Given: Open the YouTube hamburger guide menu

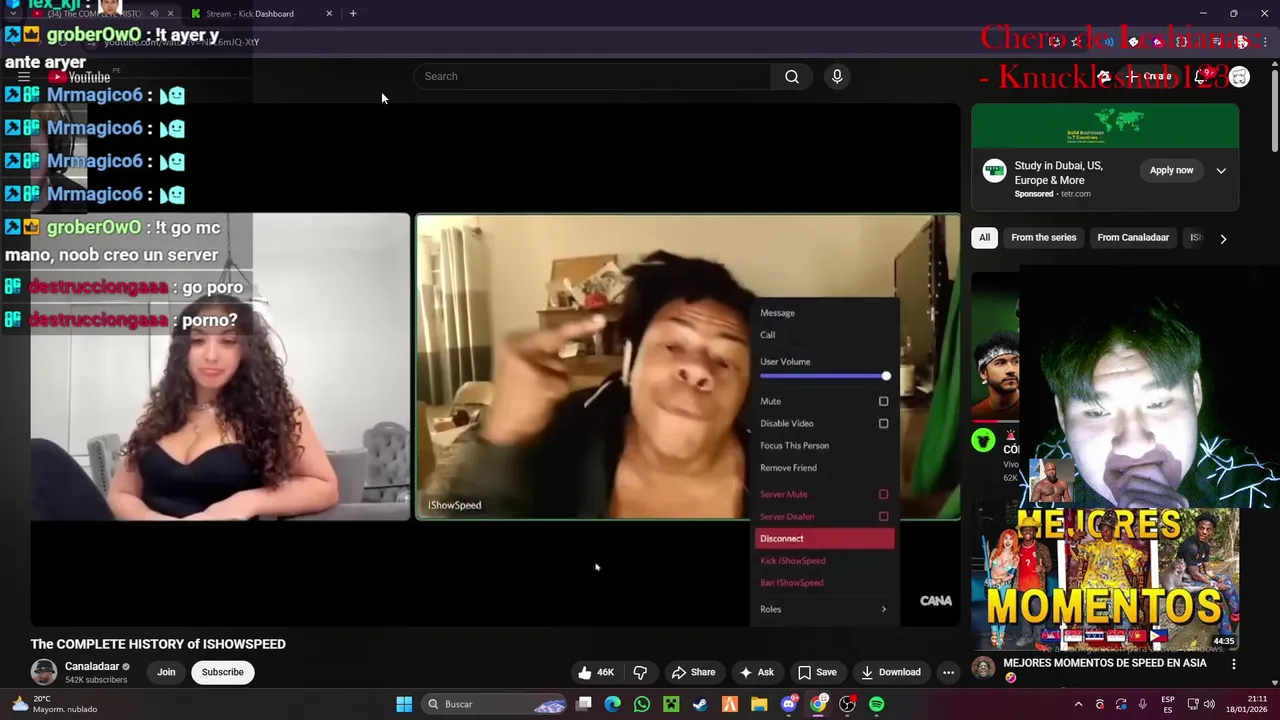Looking at the screenshot, I should pos(24,77).
